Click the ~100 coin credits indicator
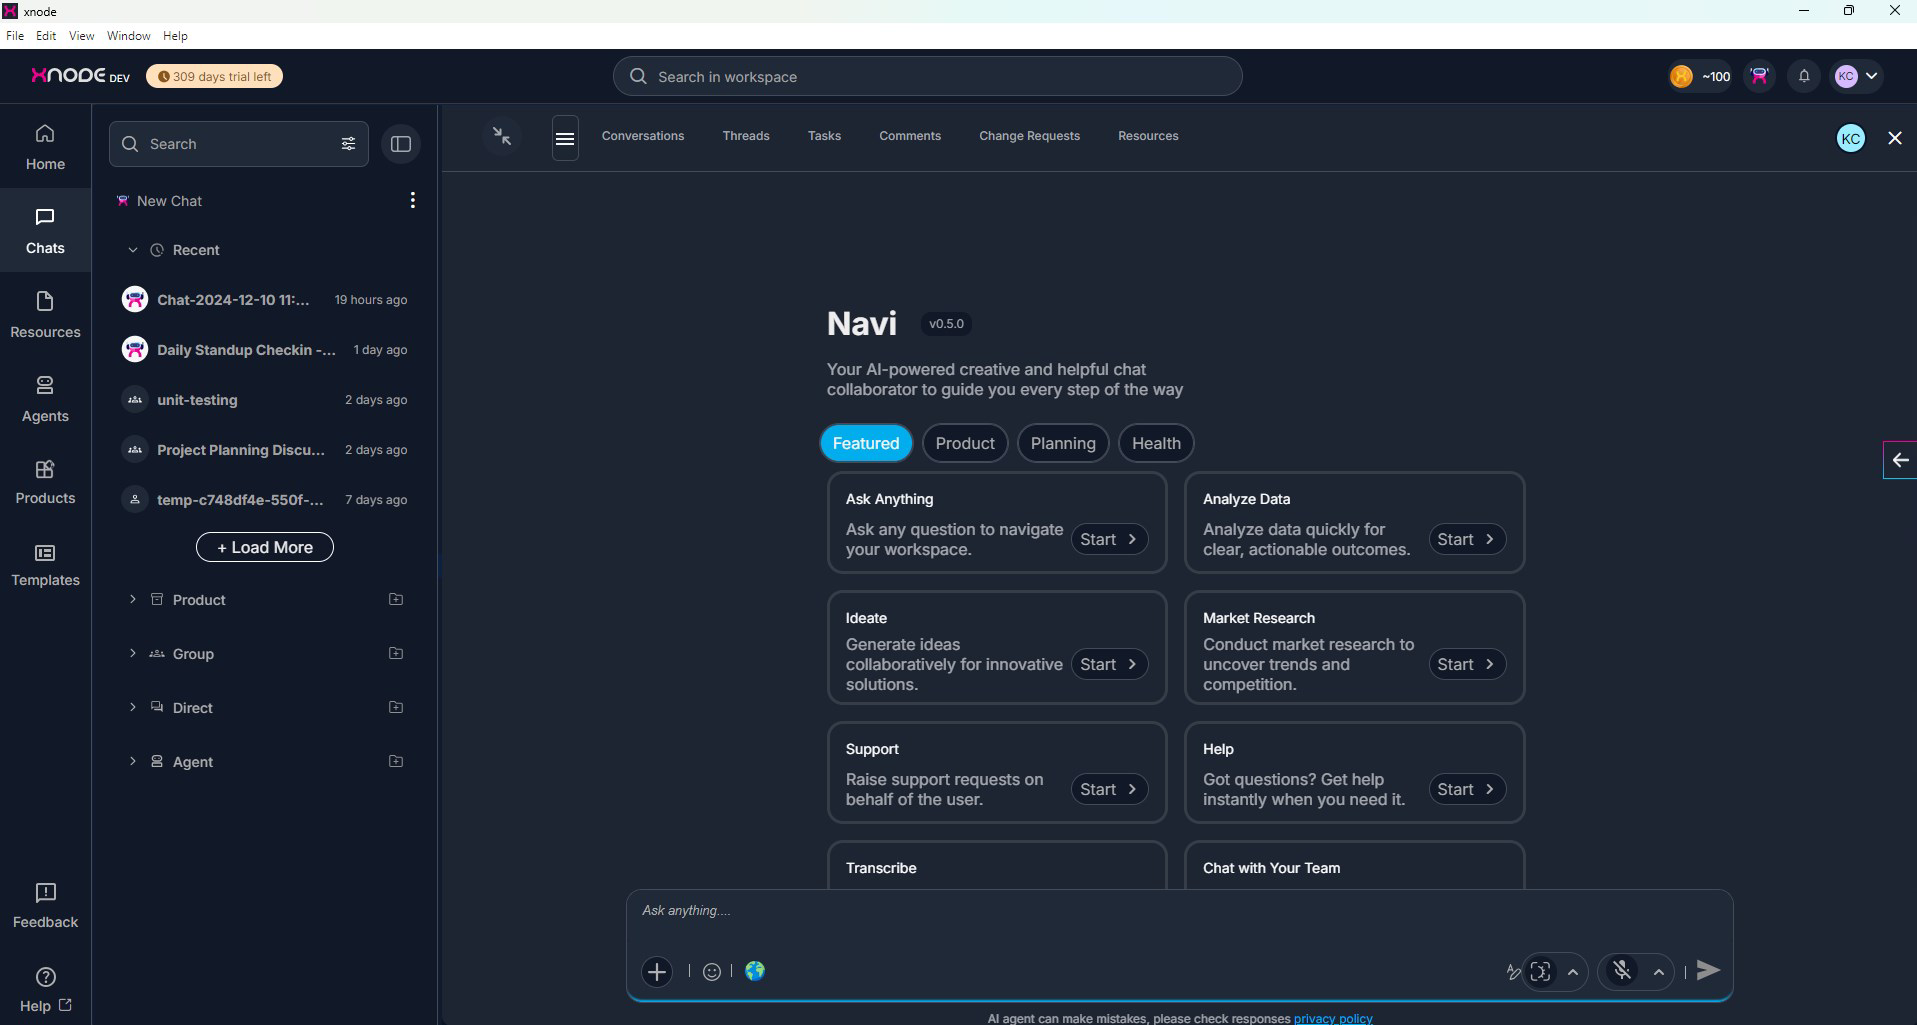 (x=1700, y=76)
